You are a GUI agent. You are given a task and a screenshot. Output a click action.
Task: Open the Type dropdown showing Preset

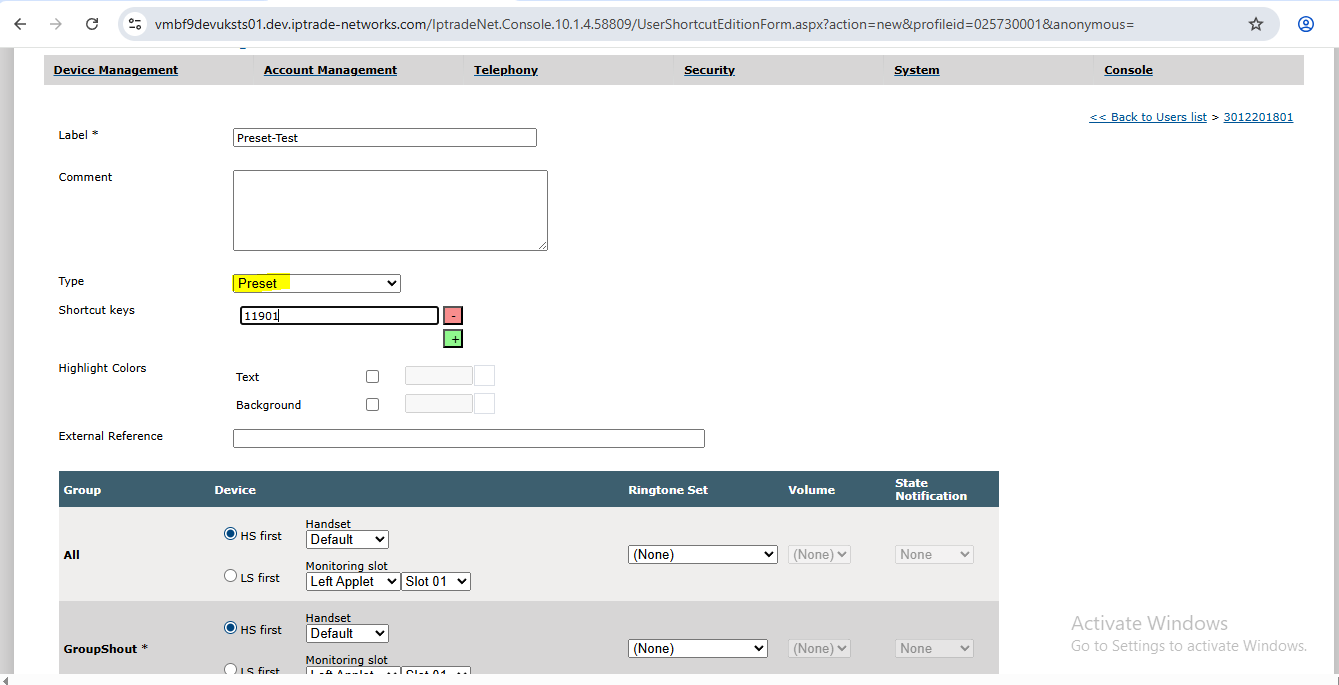pos(317,283)
